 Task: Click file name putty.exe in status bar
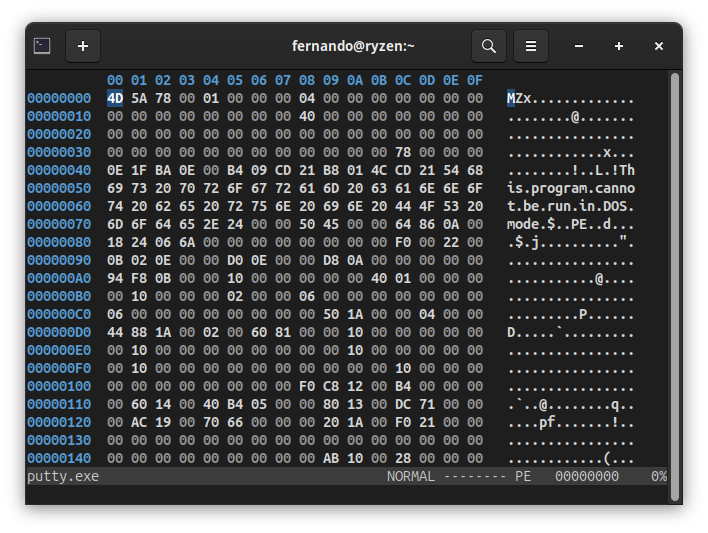[x=63, y=477]
